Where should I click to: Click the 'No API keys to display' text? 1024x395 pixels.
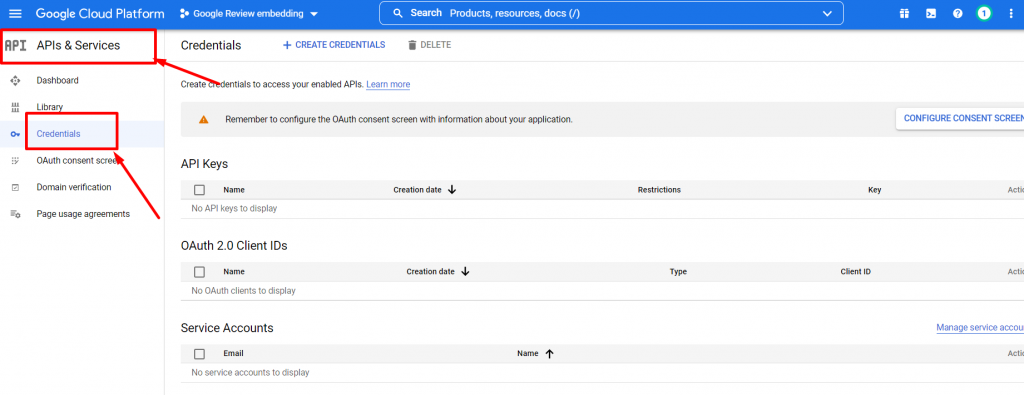click(x=234, y=209)
